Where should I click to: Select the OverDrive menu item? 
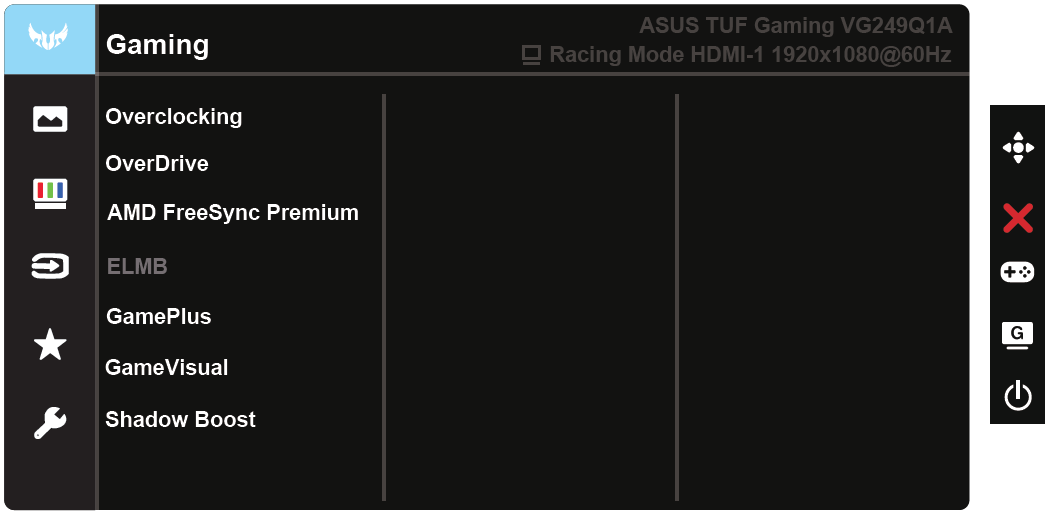coord(157,163)
